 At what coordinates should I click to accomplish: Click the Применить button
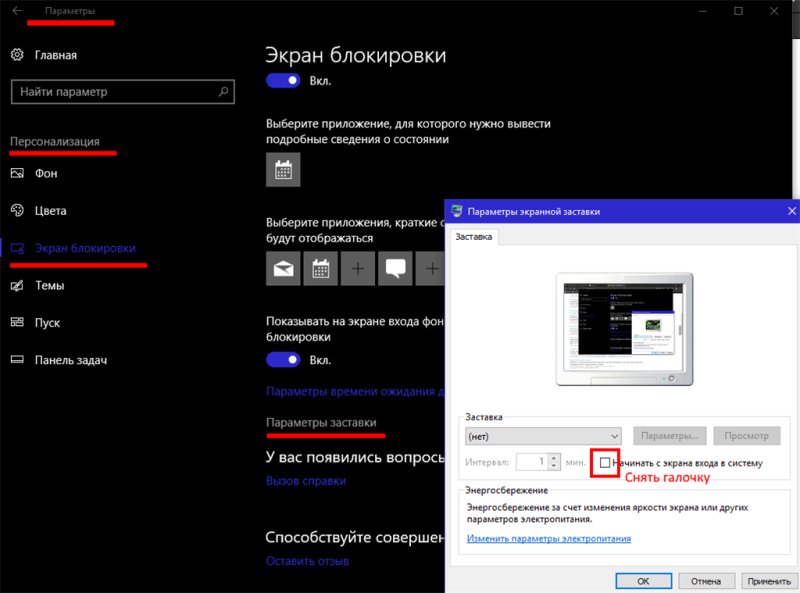click(x=768, y=580)
